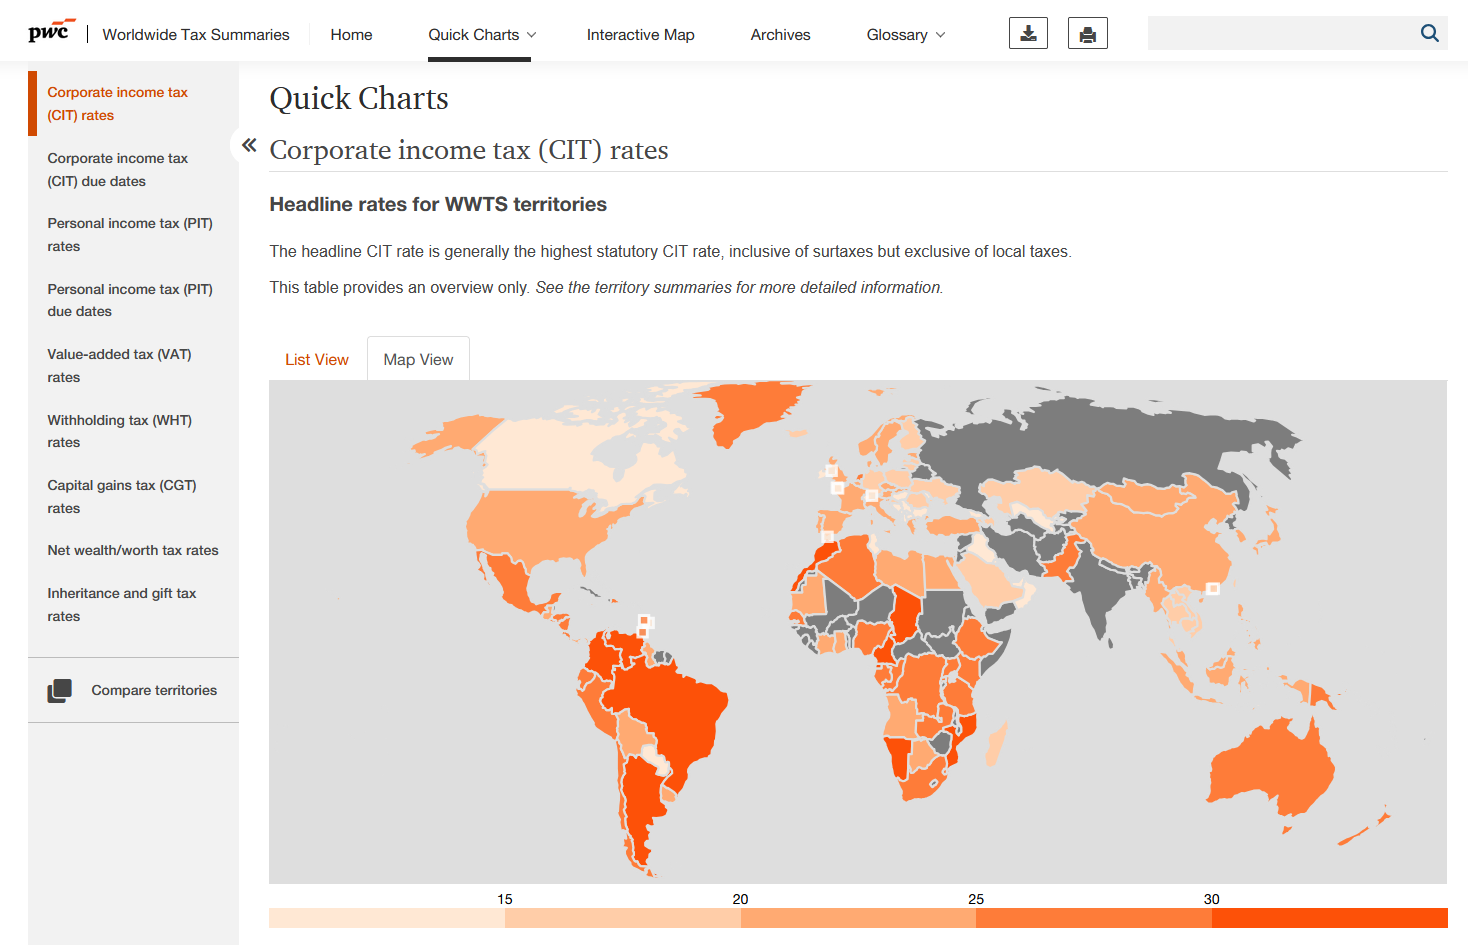Click the 'Quick Charts' page heading
This screenshot has height=945, width=1468.
pyautogui.click(x=359, y=98)
